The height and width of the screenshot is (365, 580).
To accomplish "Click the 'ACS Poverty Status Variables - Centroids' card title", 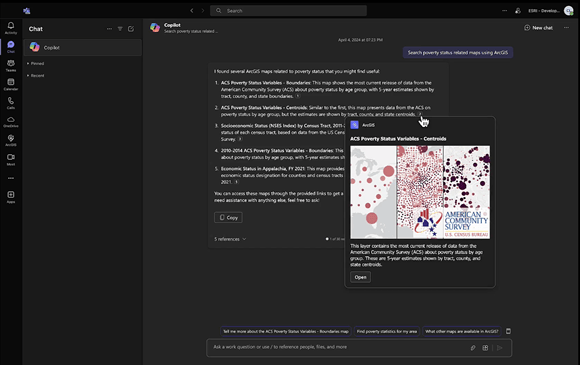I will 398,139.
